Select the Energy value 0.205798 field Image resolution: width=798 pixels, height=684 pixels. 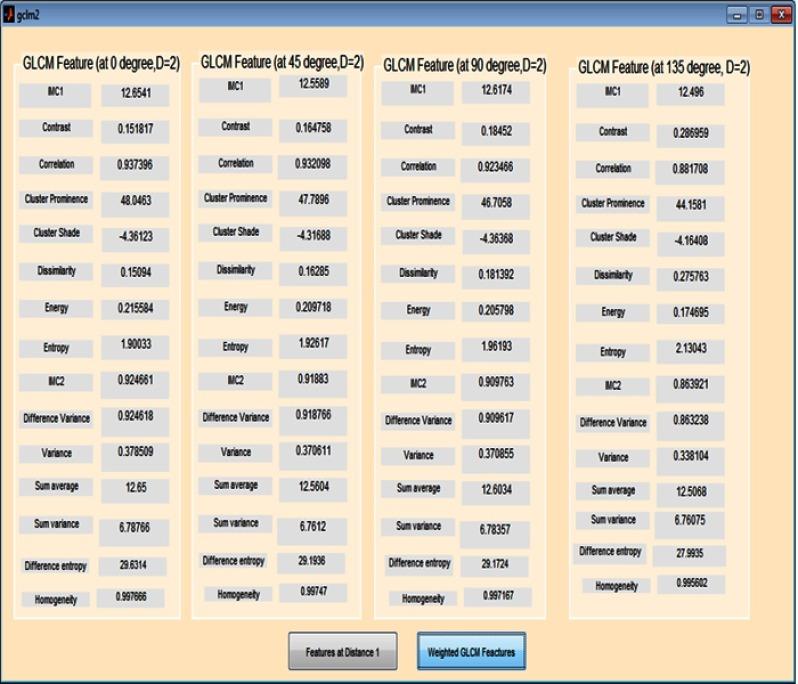tap(495, 311)
